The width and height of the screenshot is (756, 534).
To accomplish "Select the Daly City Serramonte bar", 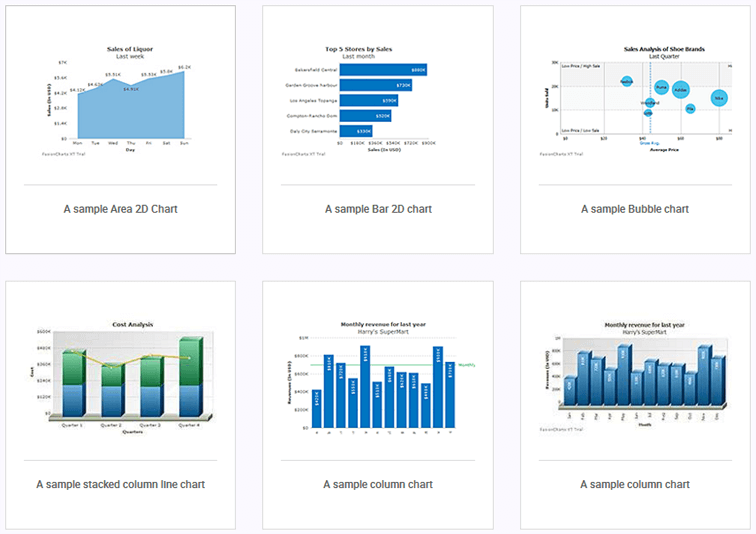I will (356, 131).
